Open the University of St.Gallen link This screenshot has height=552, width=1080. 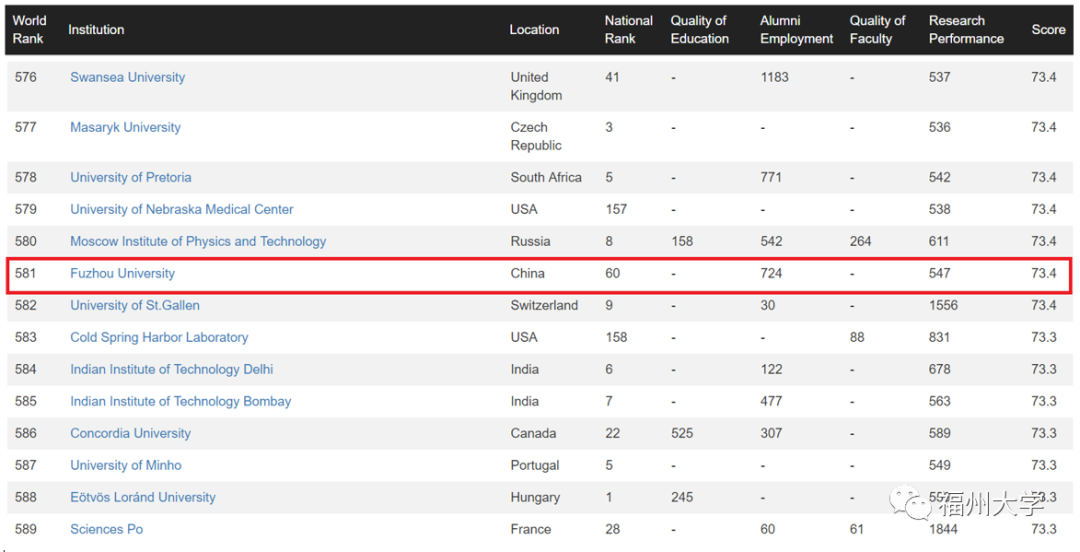(x=135, y=305)
